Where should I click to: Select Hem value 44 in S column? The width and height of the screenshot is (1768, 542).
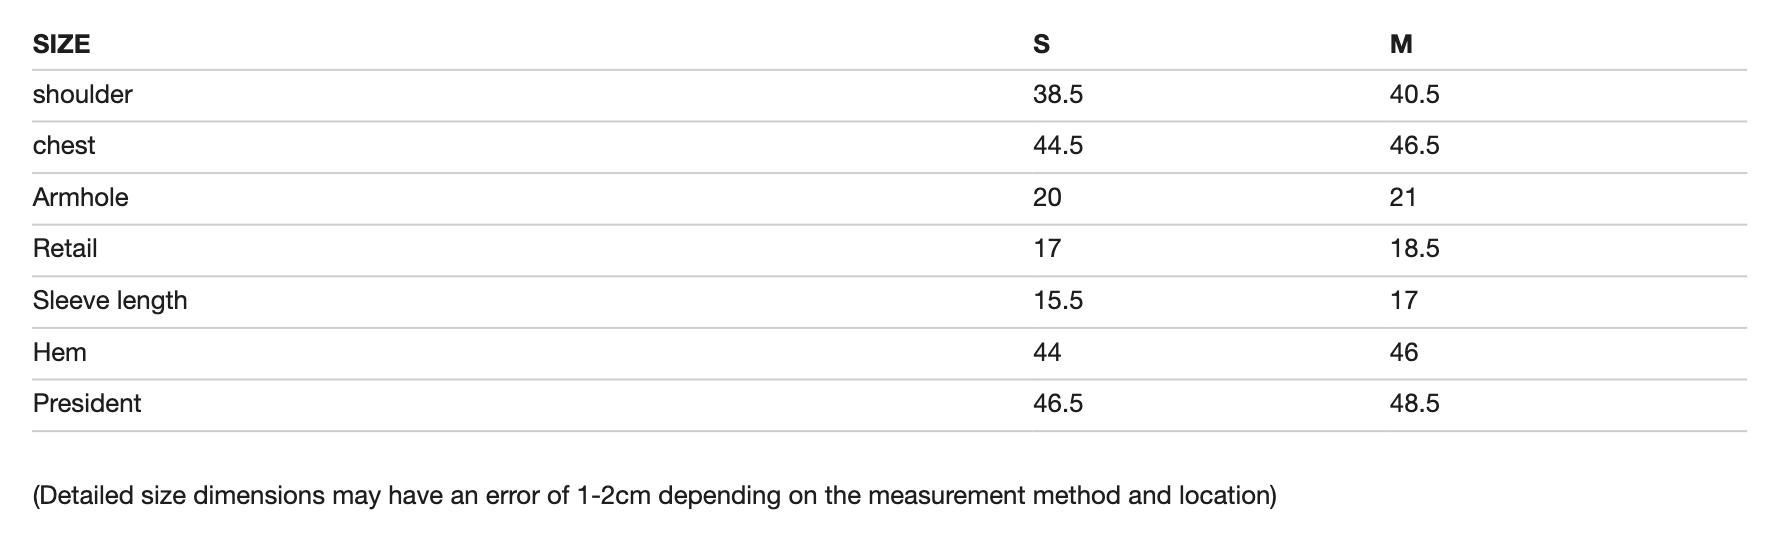tap(1047, 352)
